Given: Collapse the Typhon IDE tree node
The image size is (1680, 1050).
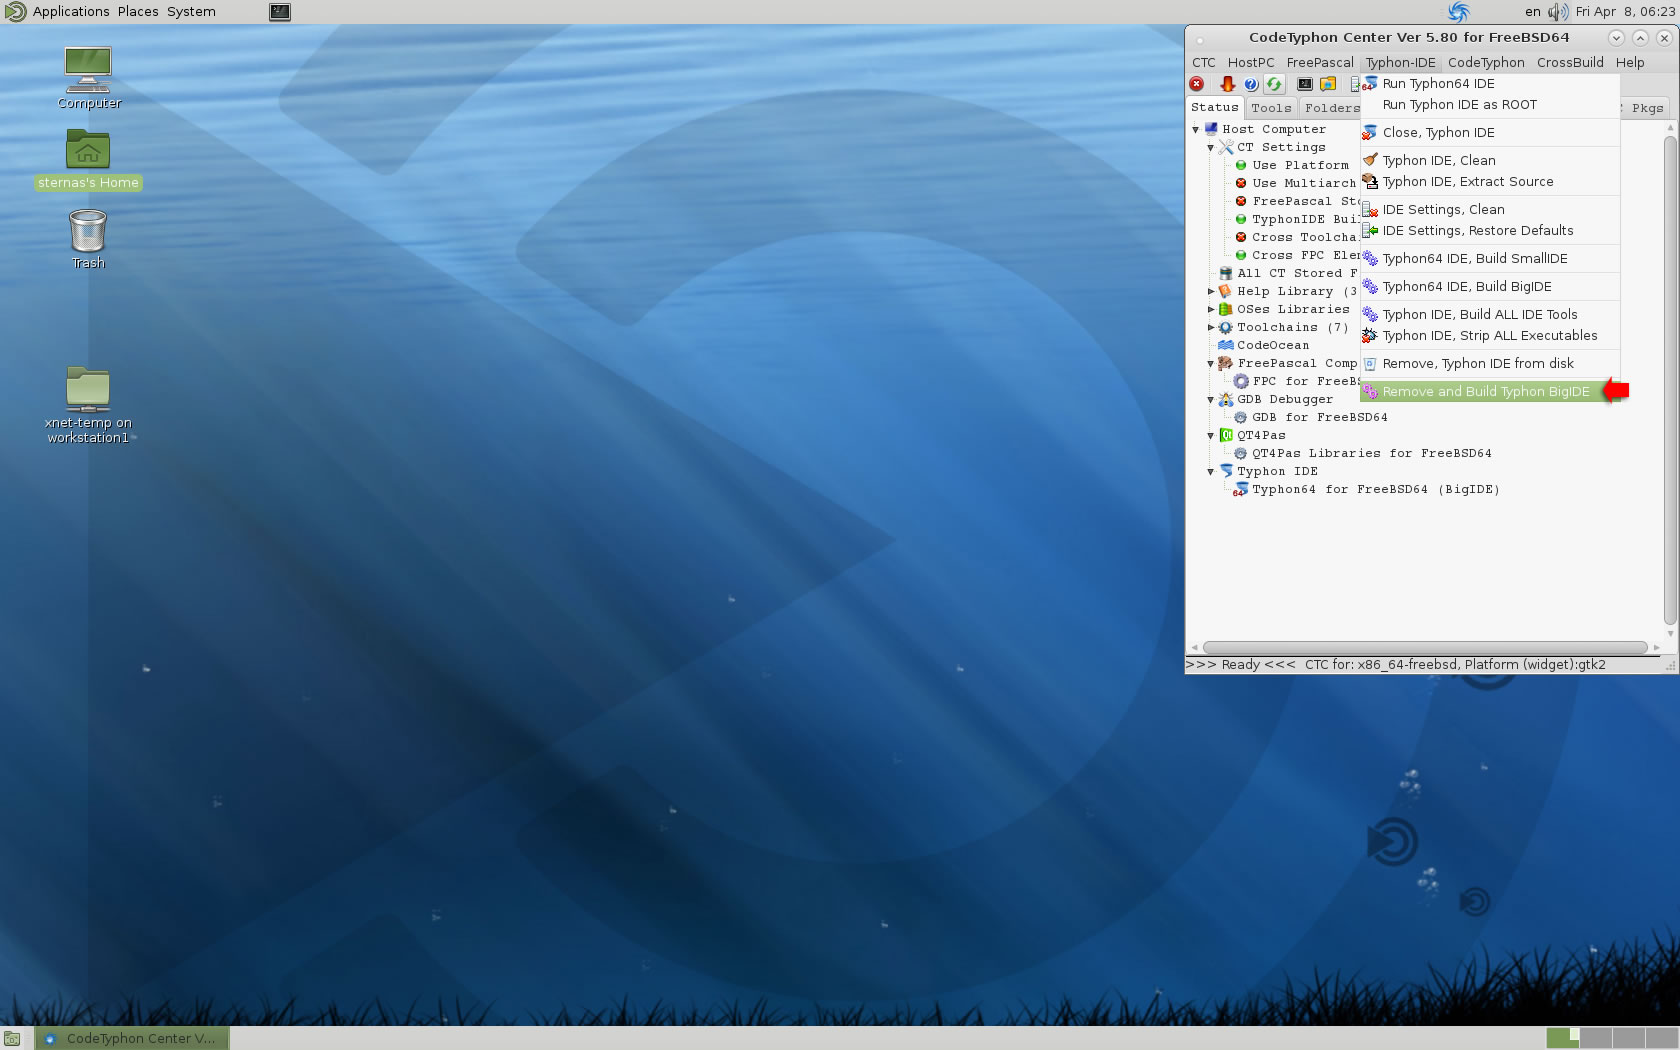Looking at the screenshot, I should 1210,471.
